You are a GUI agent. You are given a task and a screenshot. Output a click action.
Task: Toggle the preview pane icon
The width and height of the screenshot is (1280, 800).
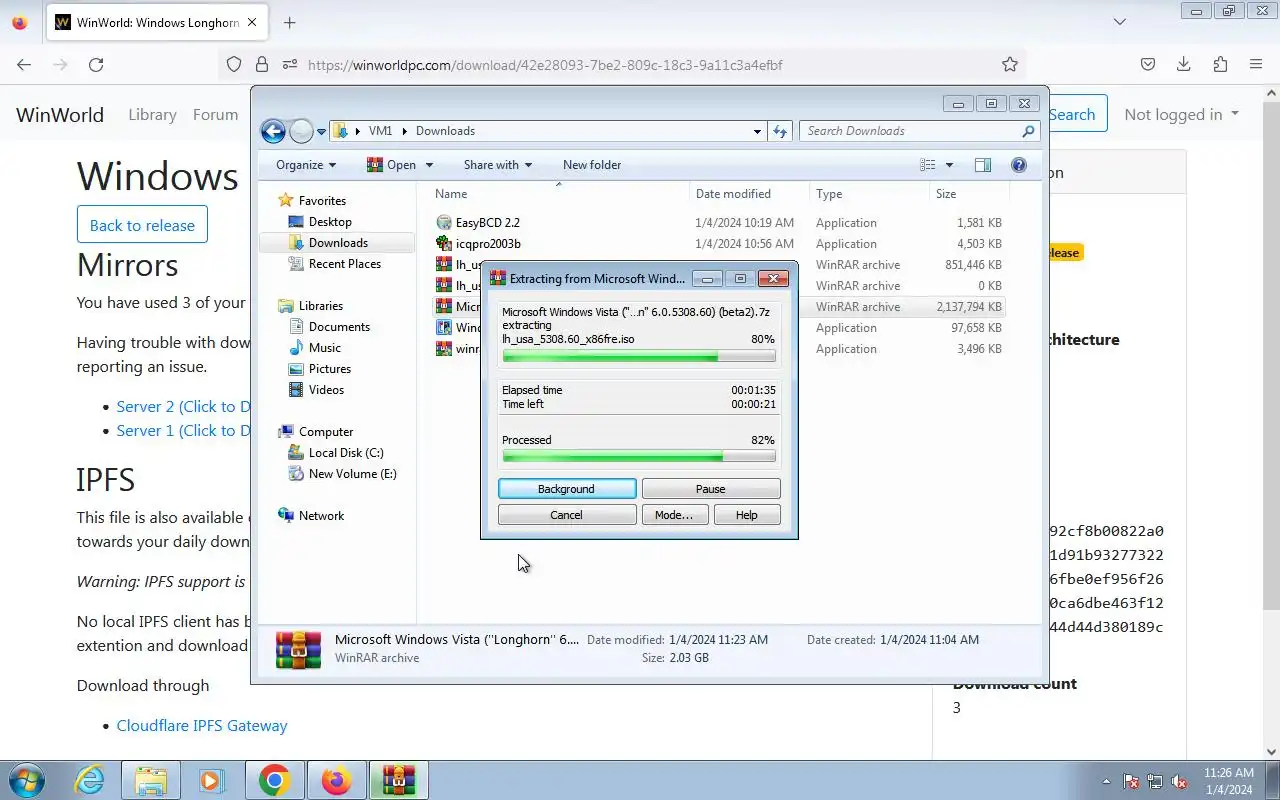(x=983, y=165)
